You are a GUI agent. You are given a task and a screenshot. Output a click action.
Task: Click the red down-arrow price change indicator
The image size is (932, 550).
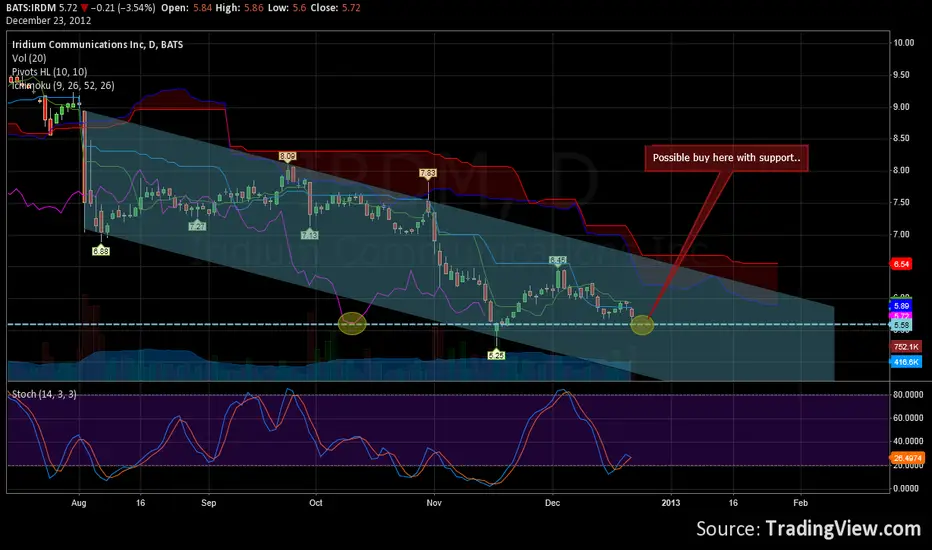point(84,8)
